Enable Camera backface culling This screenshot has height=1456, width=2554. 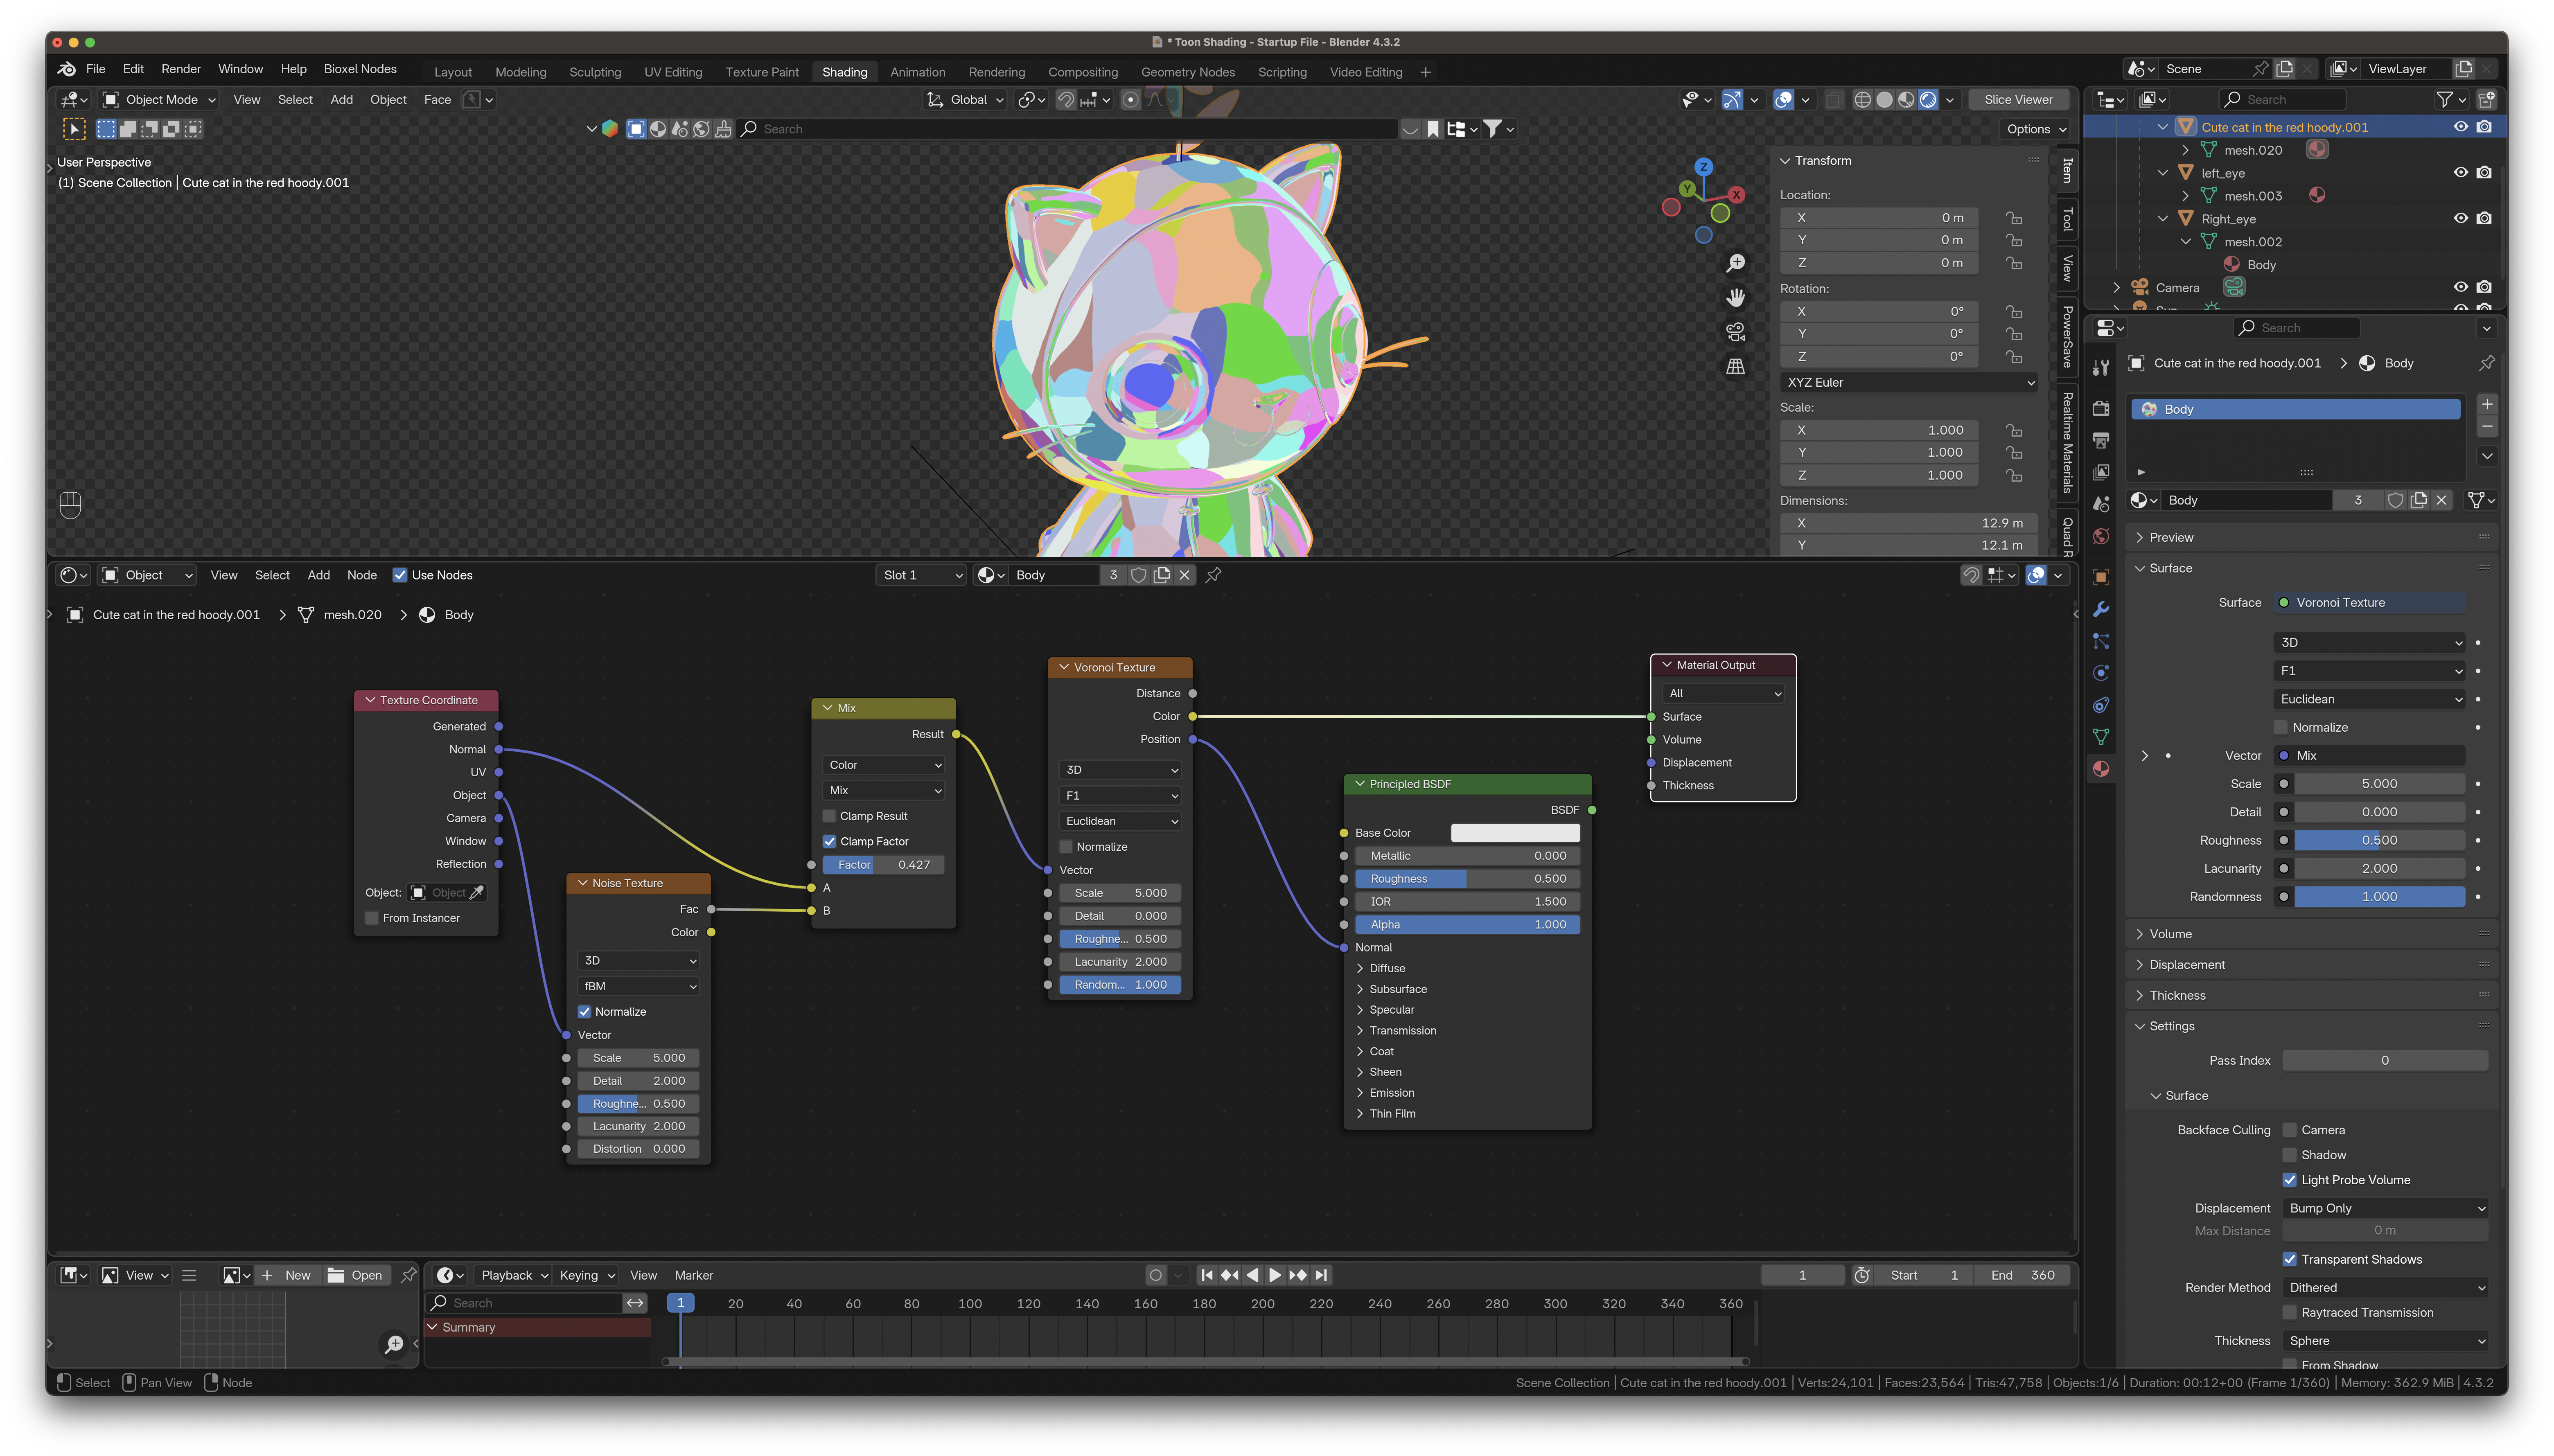pos(2290,1130)
